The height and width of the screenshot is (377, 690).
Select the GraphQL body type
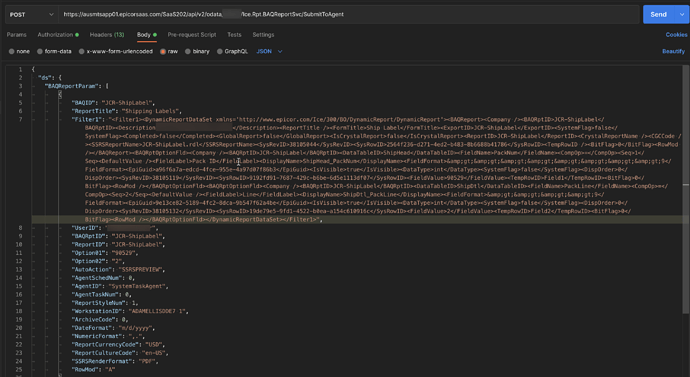[232, 51]
